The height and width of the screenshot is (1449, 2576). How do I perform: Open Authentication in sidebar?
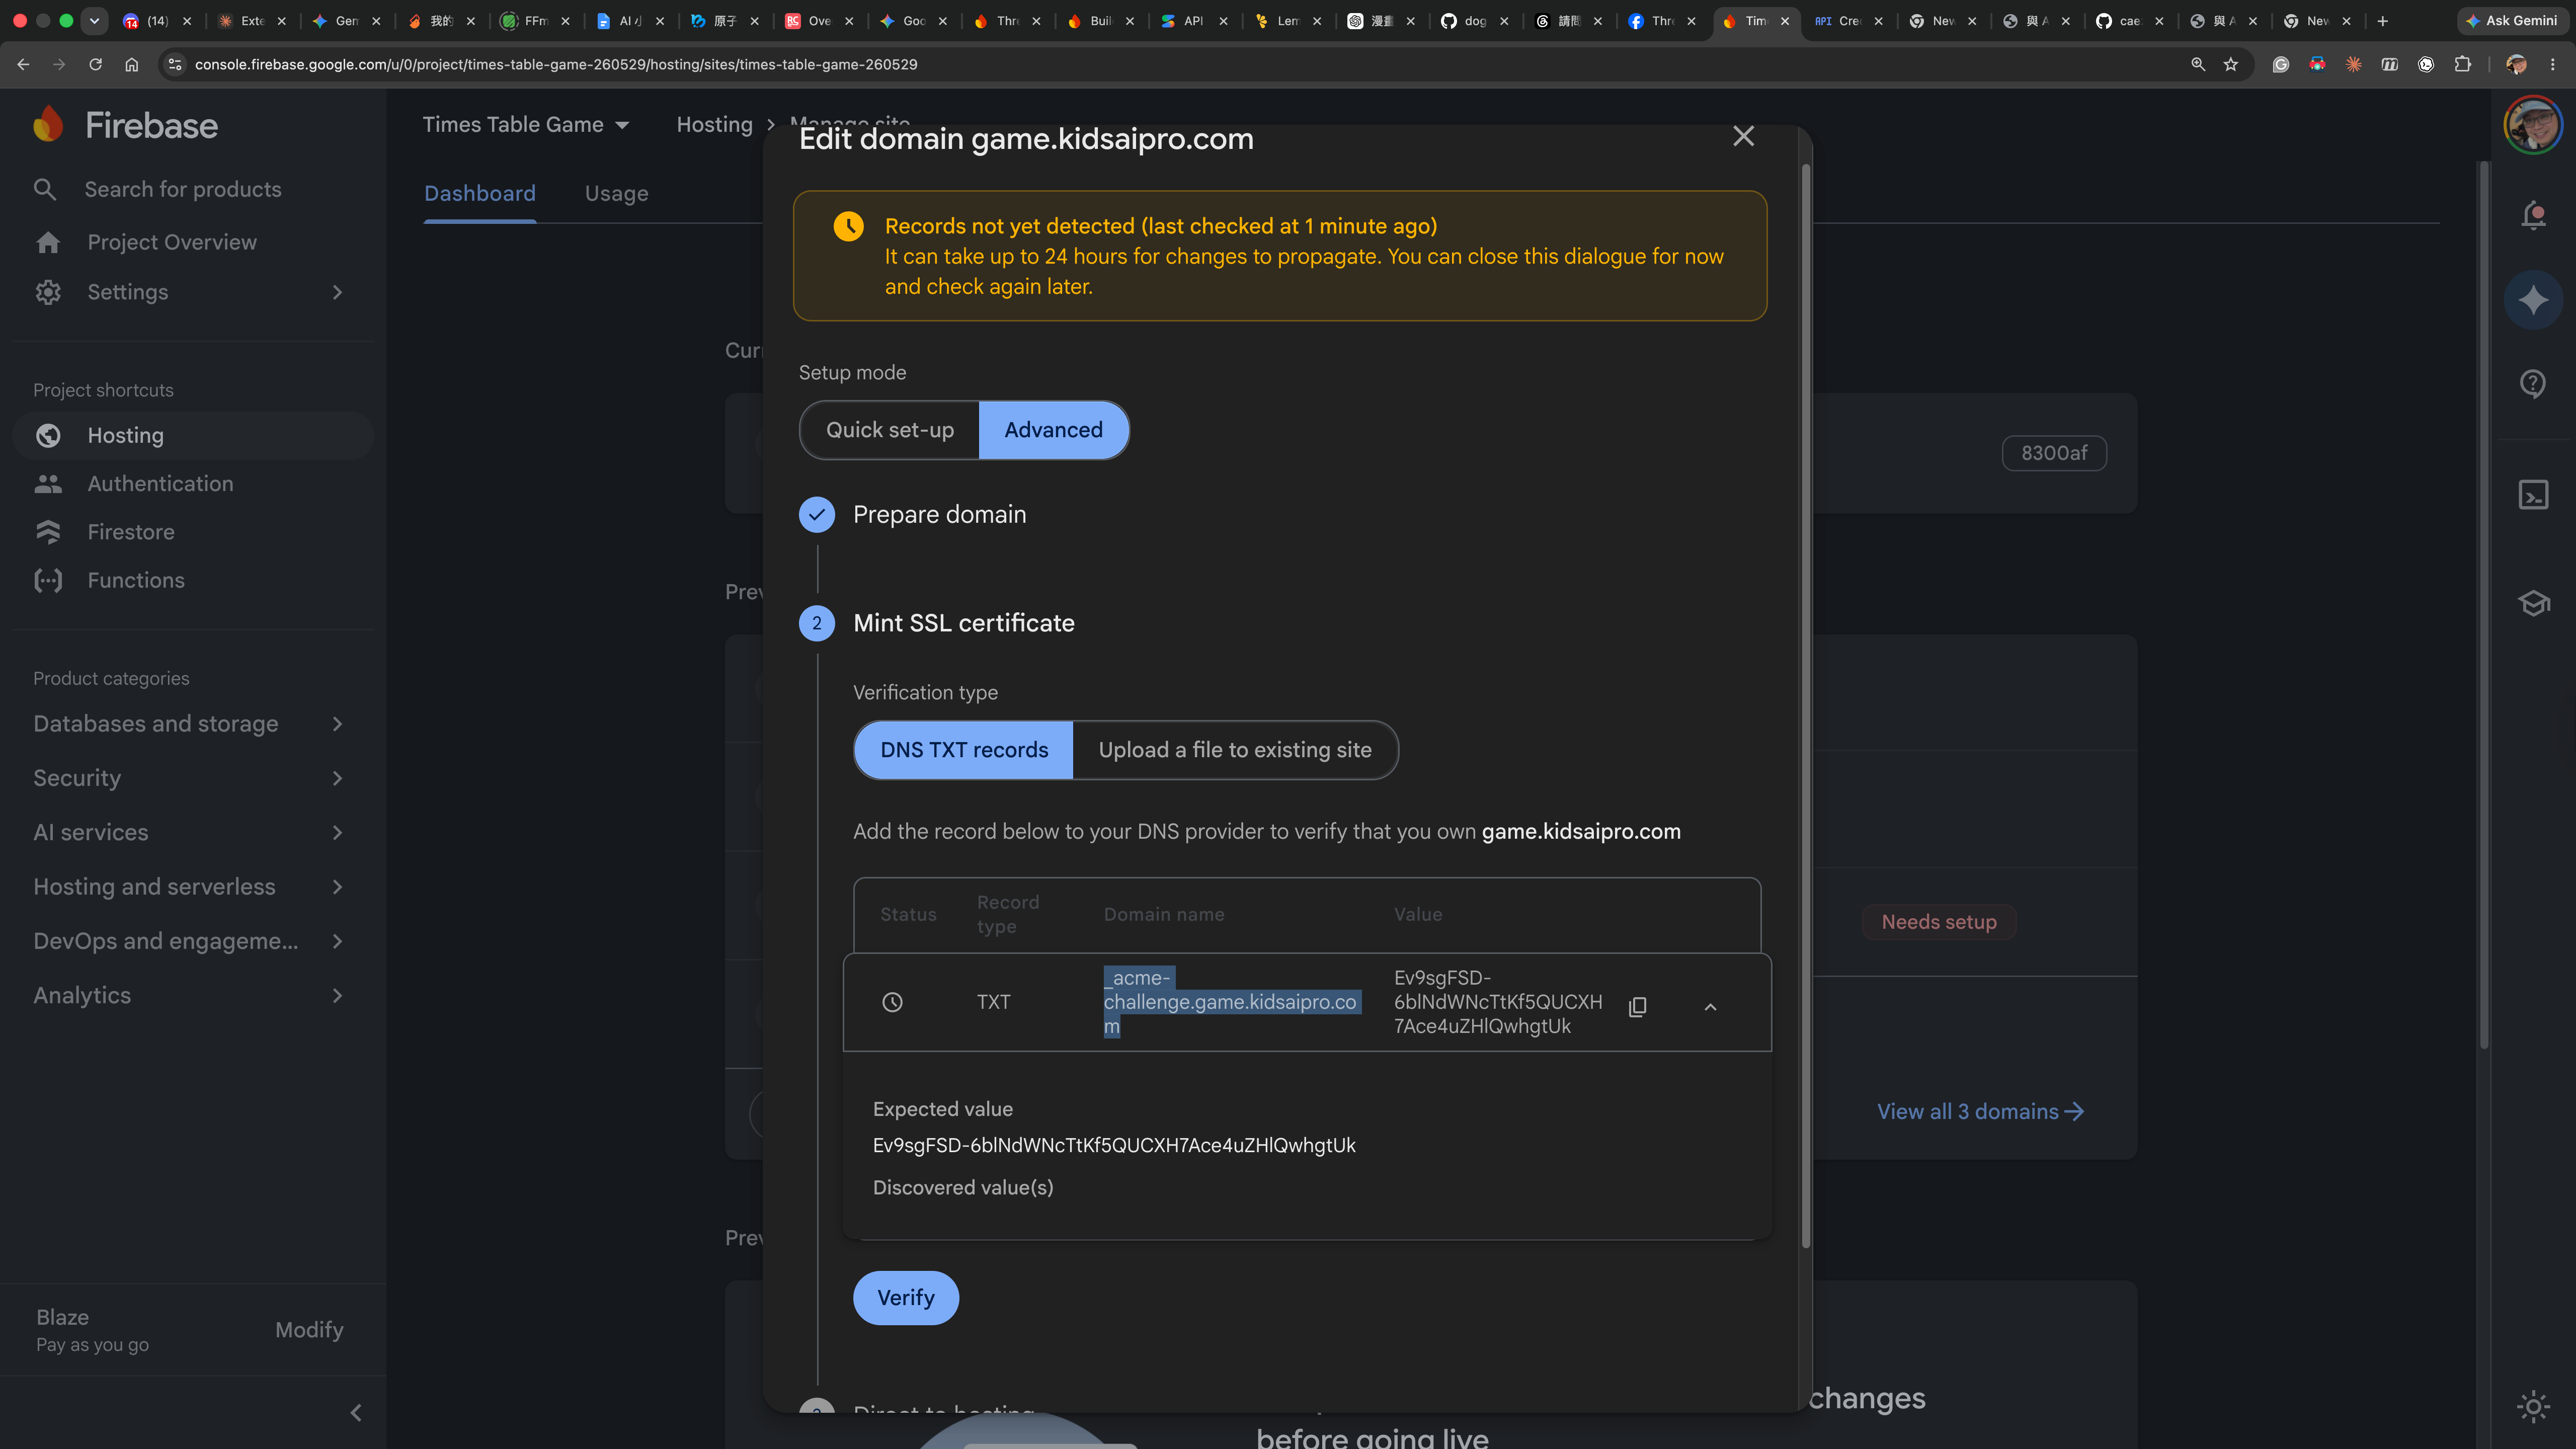[192, 484]
